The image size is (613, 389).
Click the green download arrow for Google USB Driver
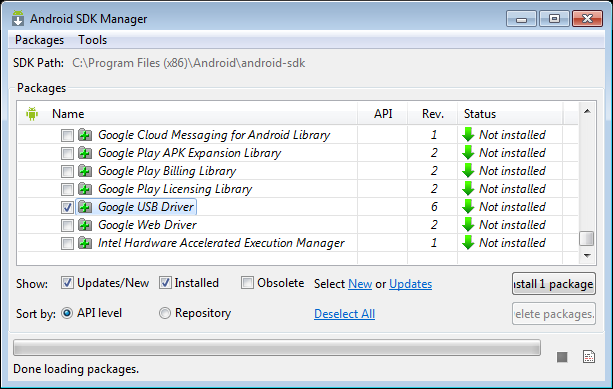click(x=468, y=207)
